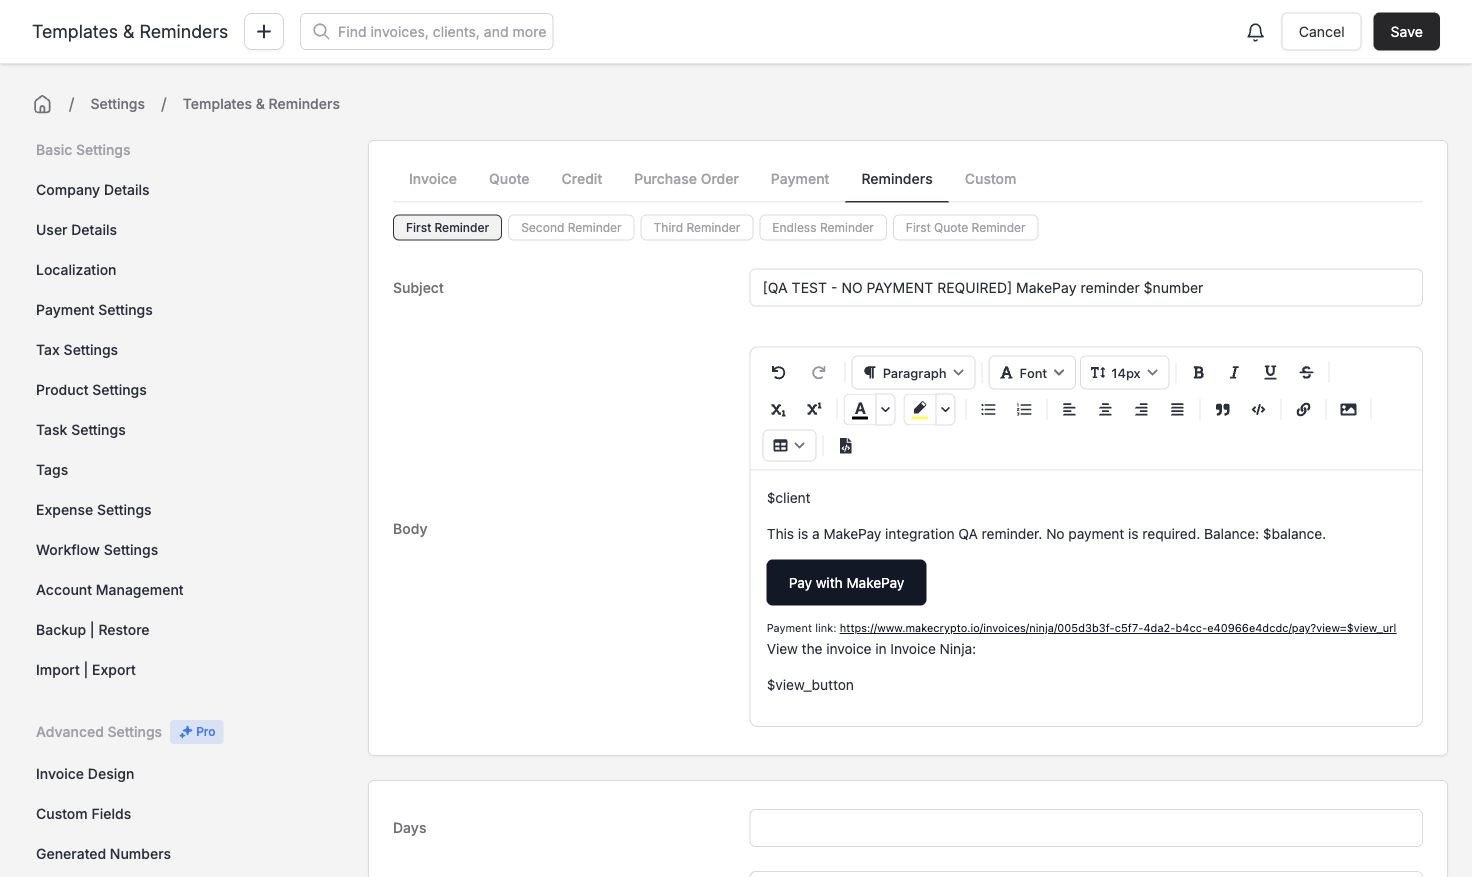Click the Cancel button
This screenshot has width=1472, height=877.
click(1321, 32)
